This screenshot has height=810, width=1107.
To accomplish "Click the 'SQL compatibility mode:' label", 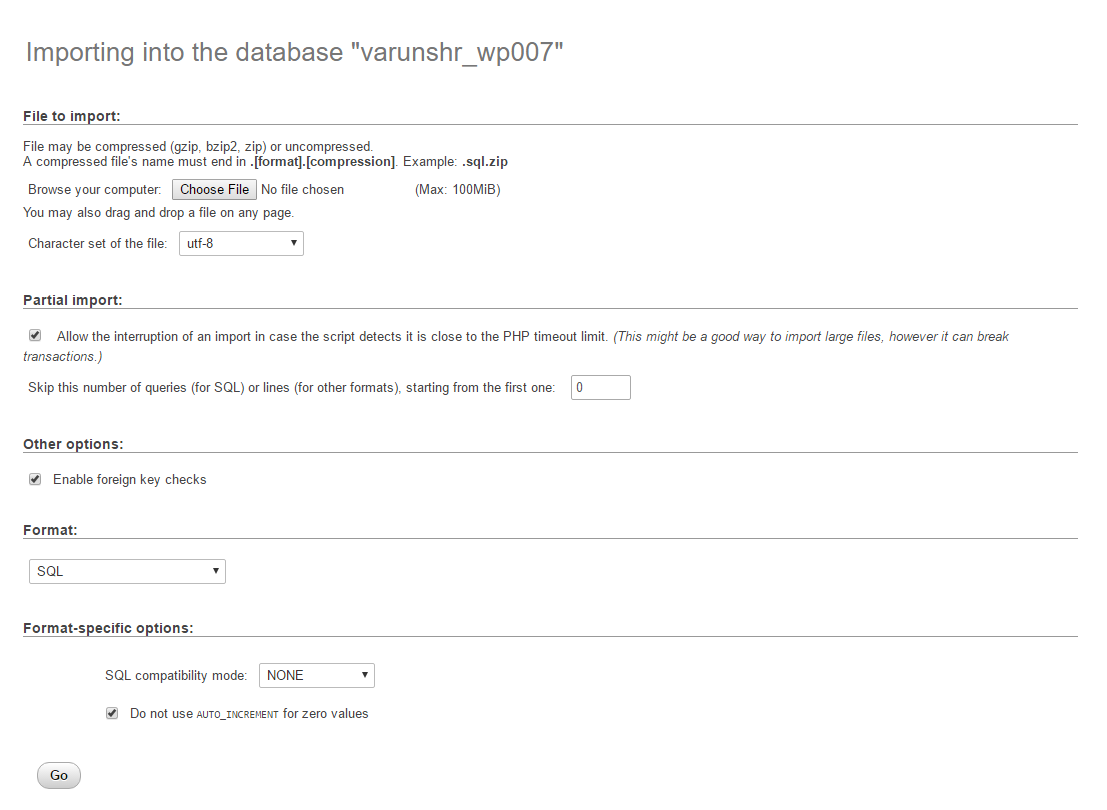I will (176, 675).
